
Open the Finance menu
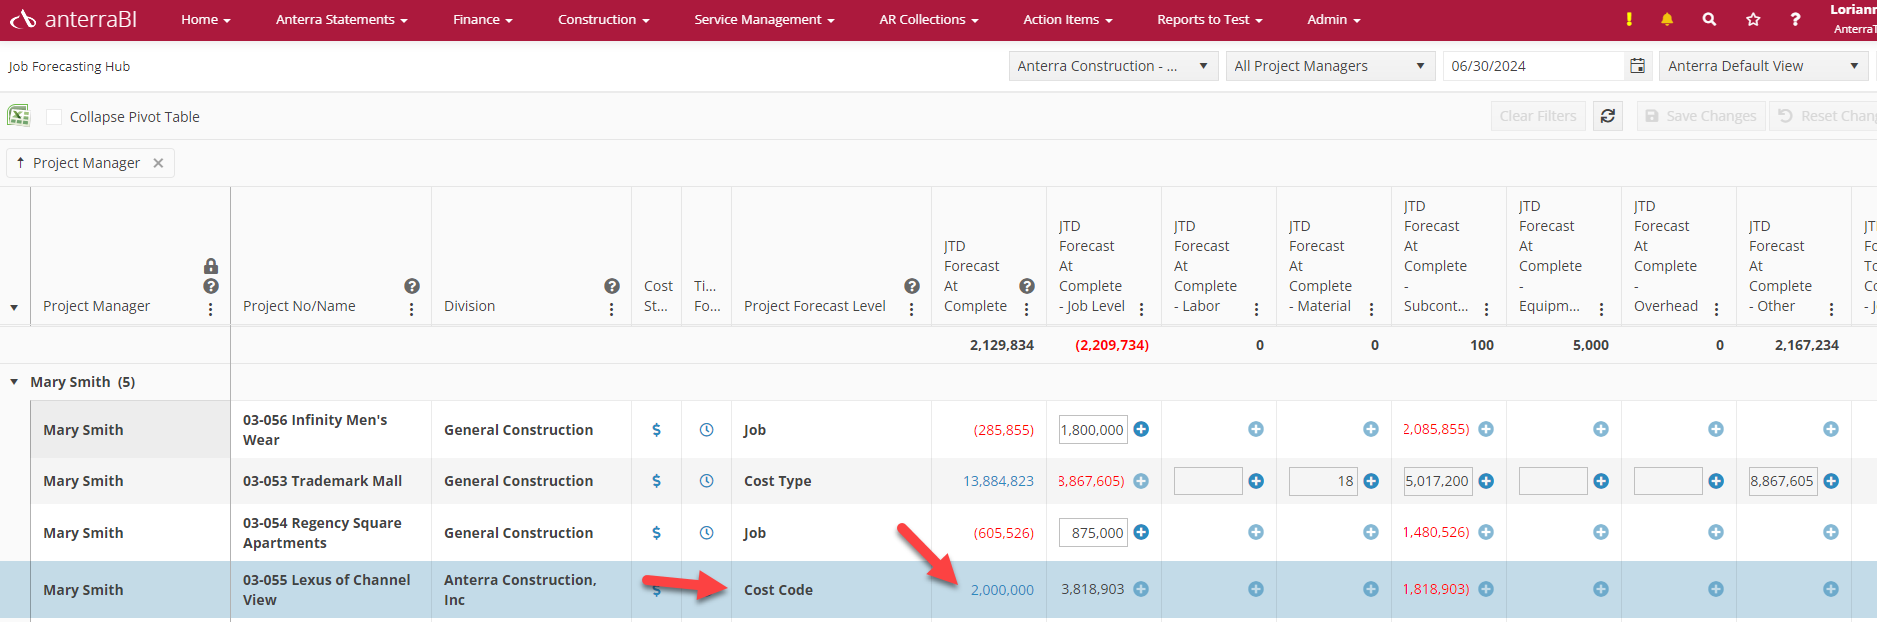pyautogui.click(x=483, y=19)
